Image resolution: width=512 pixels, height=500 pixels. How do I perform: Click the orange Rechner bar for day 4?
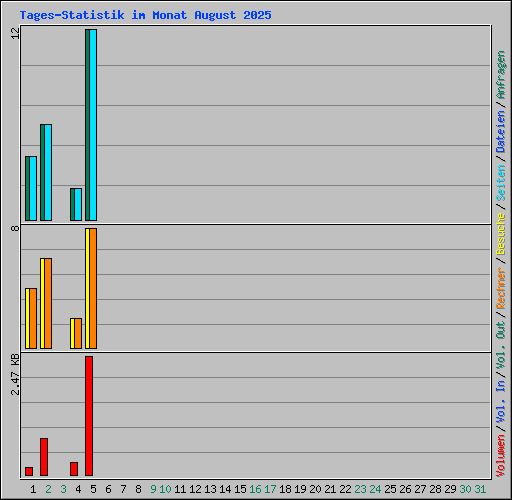78,334
